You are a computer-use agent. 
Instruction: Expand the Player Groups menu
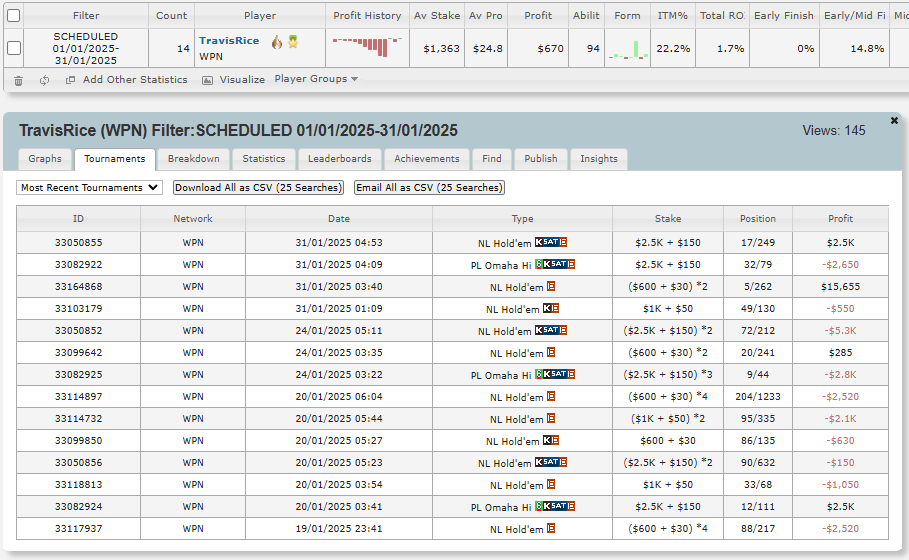pyautogui.click(x=316, y=79)
